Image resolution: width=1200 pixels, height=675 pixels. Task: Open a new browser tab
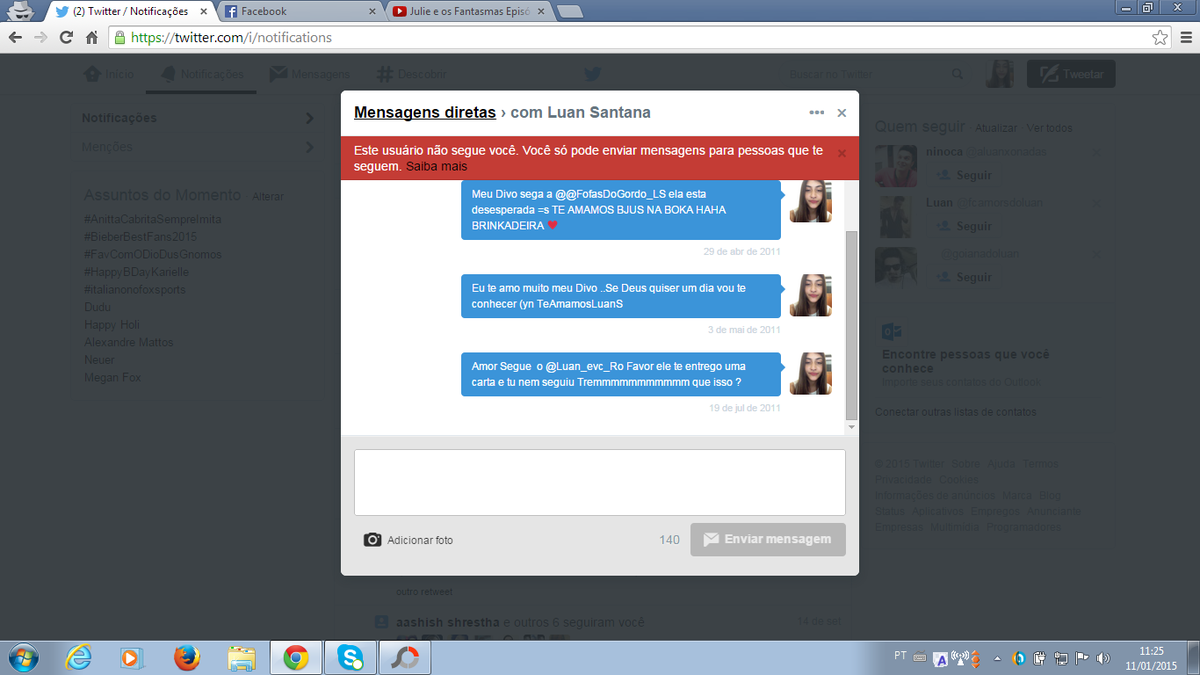click(570, 12)
